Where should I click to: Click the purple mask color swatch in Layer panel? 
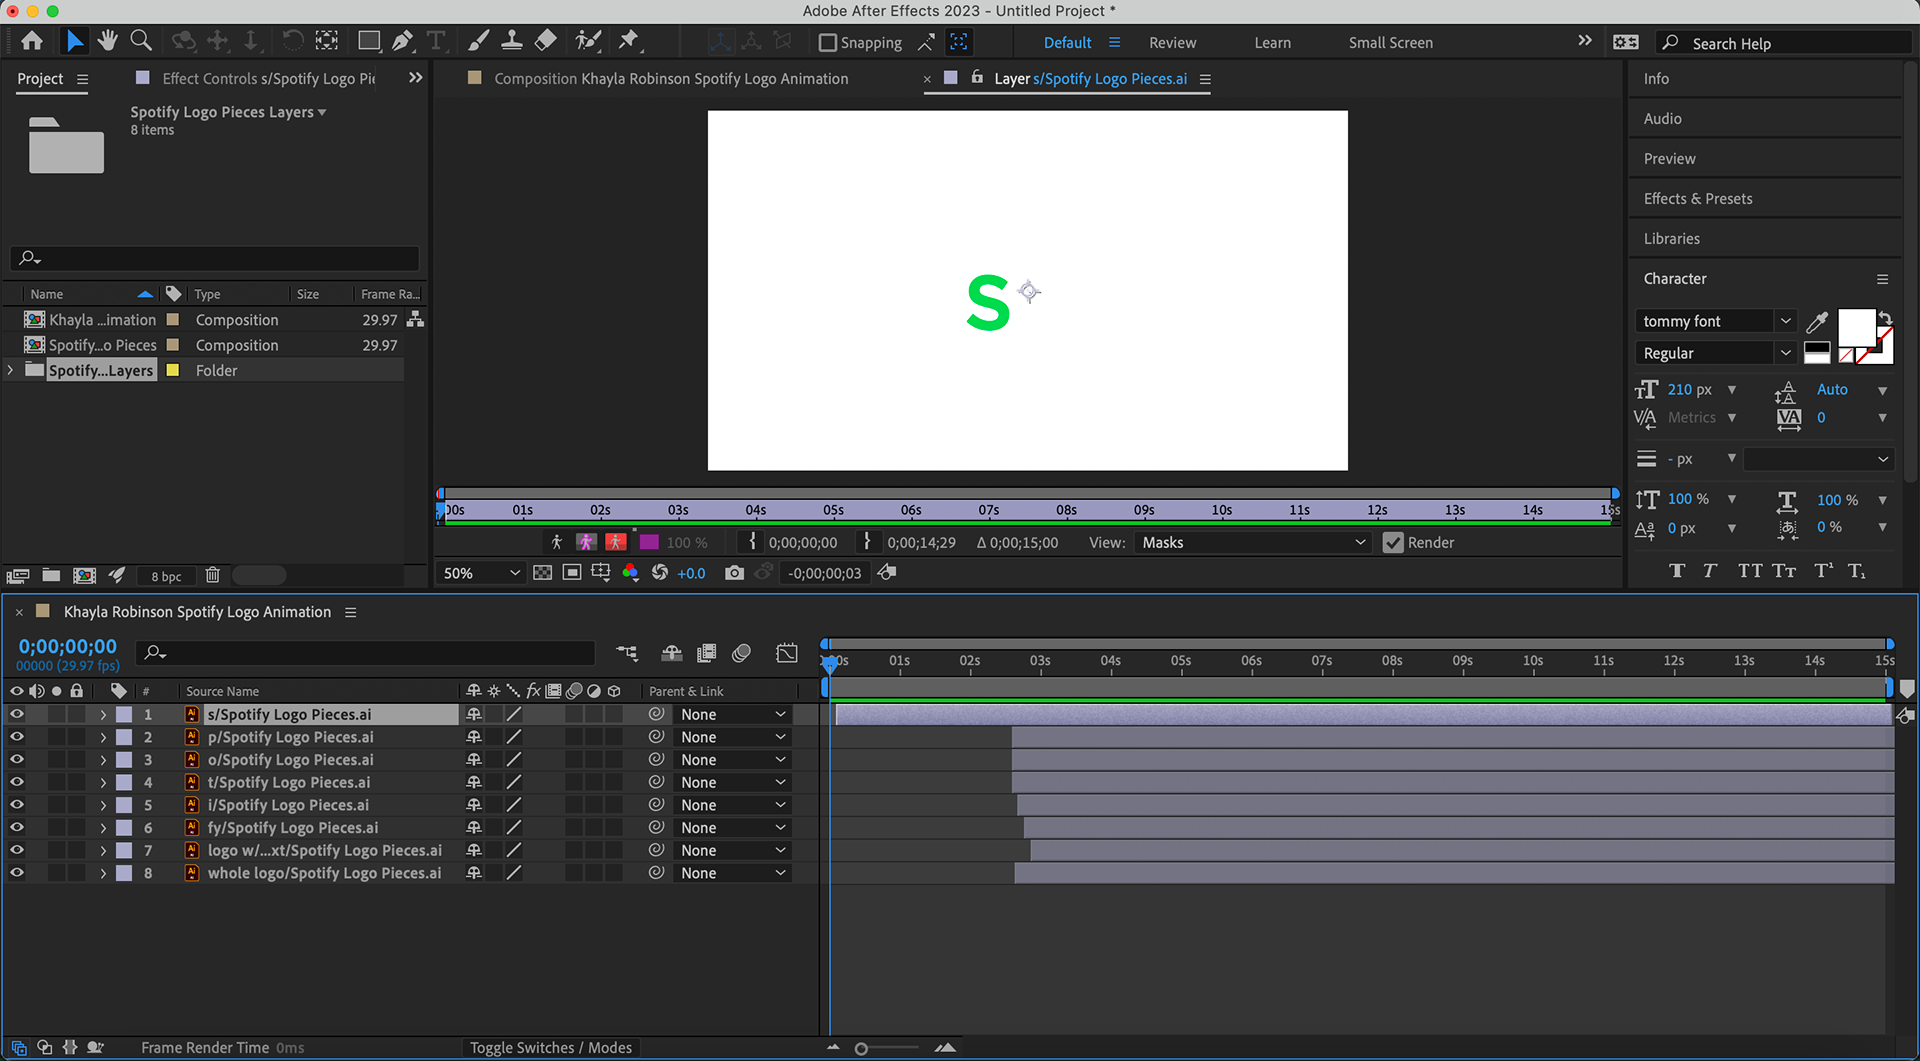[x=649, y=542]
